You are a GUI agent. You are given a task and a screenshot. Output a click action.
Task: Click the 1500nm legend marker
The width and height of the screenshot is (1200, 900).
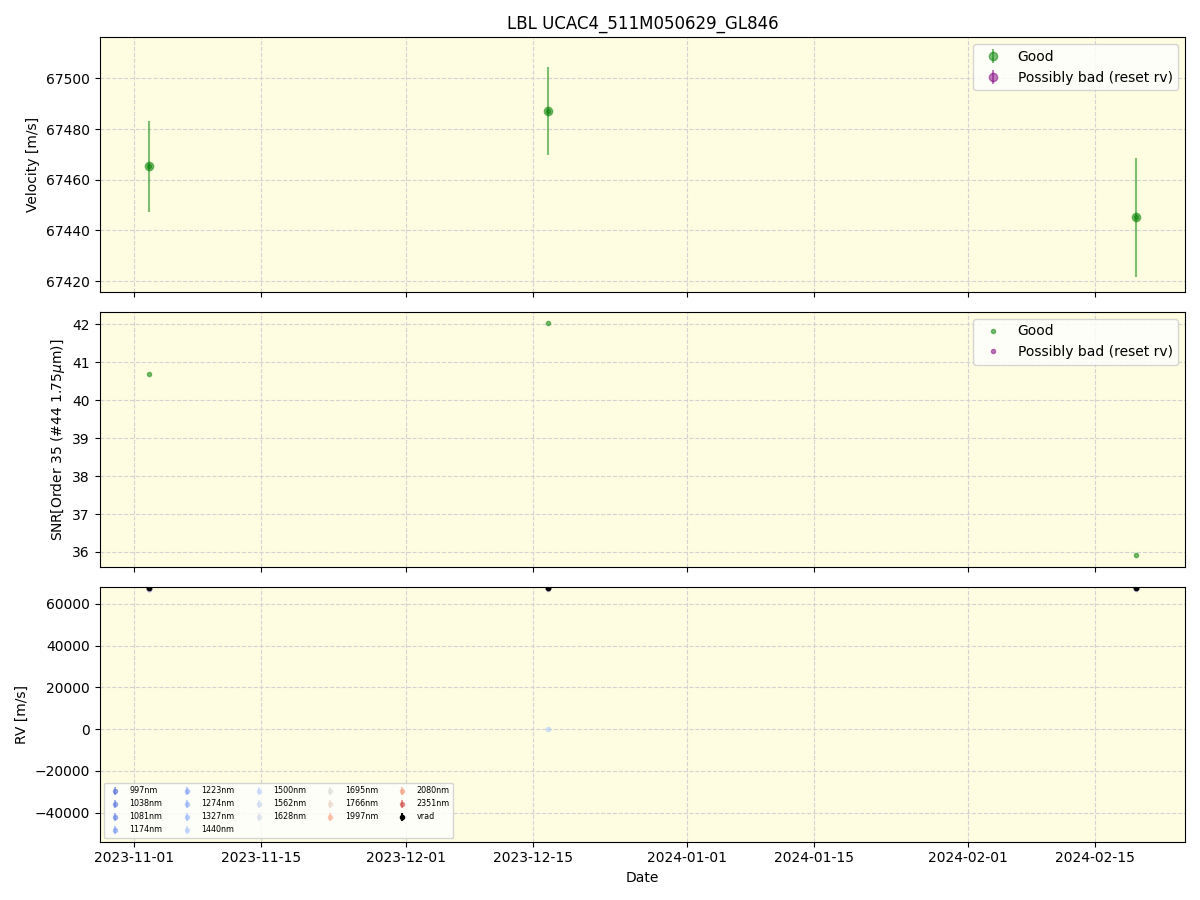point(259,791)
